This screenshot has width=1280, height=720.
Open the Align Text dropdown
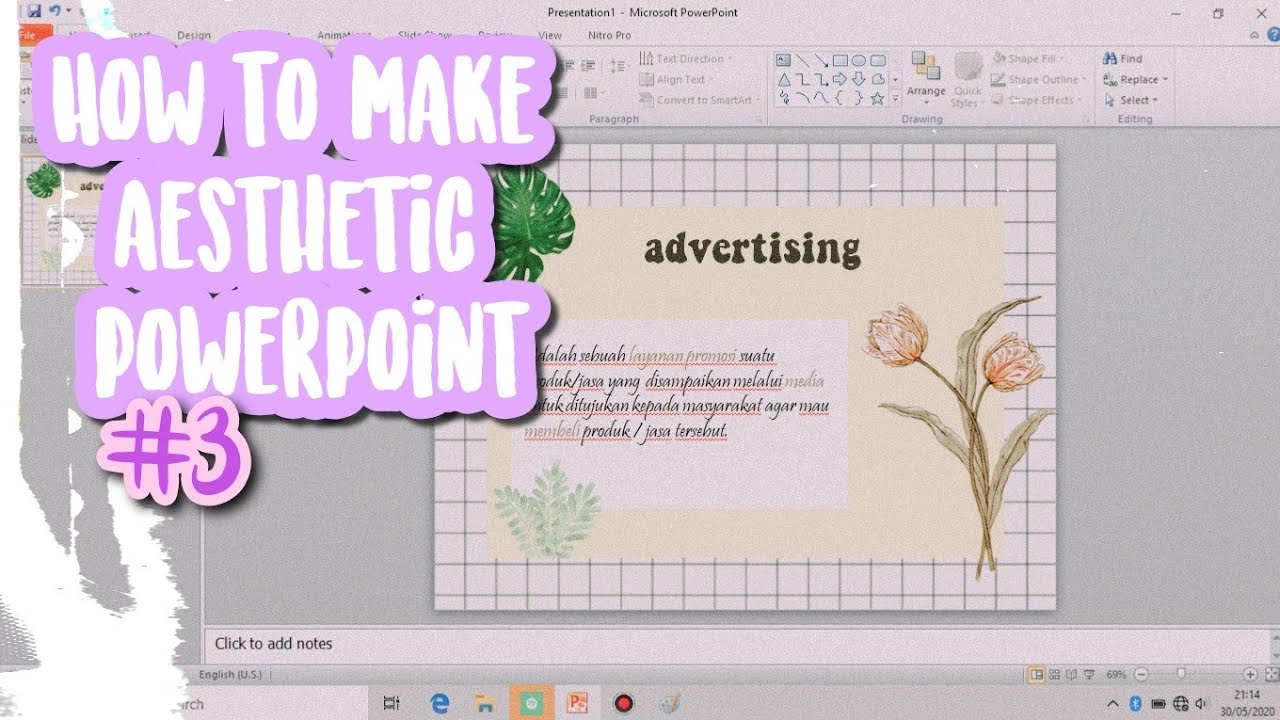pyautogui.click(x=676, y=79)
